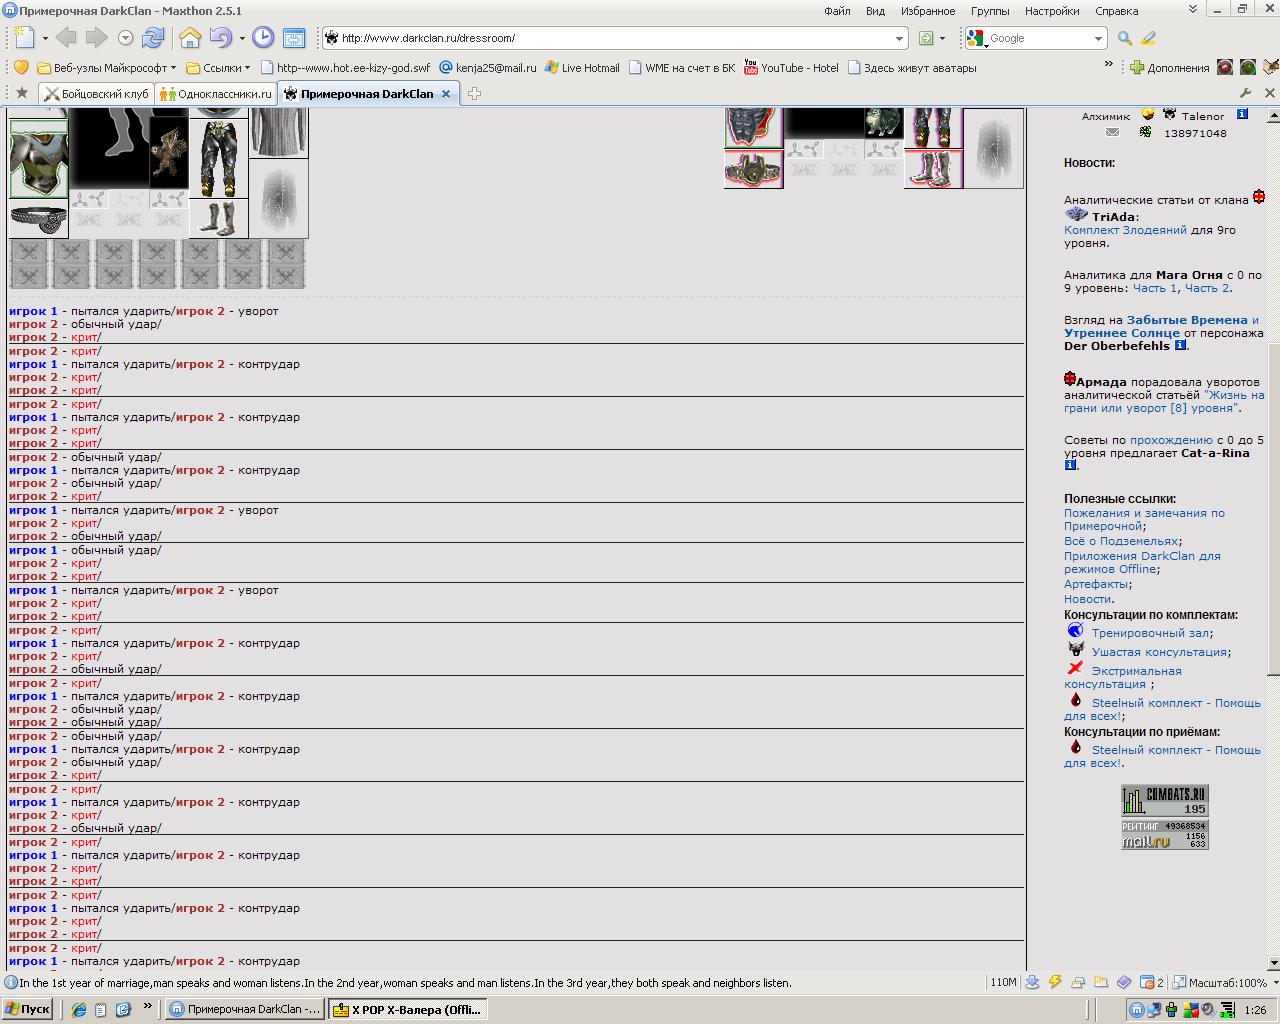This screenshot has height=1024, width=1280.
Task: Switch to the Одноклассники.ru tab
Action: tap(215, 93)
